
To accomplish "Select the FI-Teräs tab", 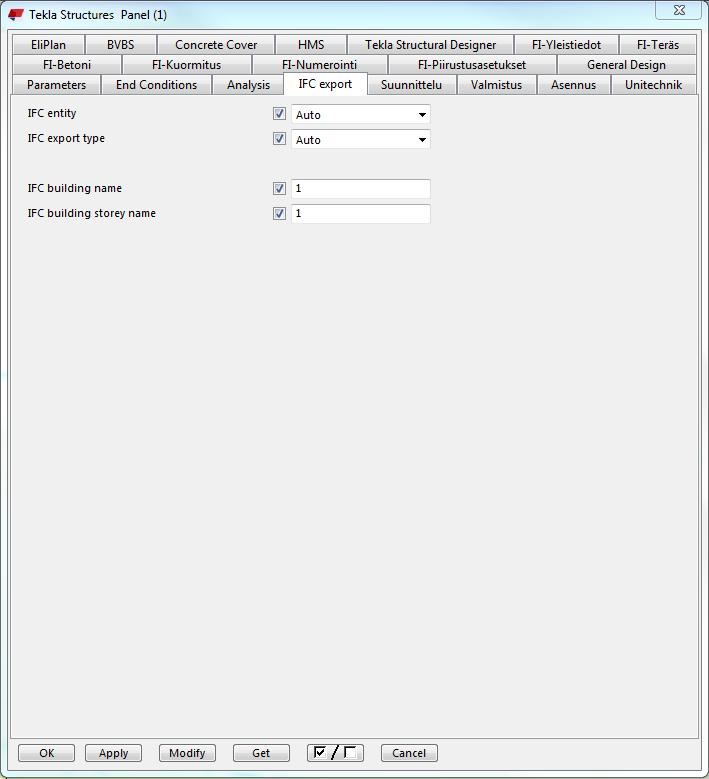I will click(658, 45).
